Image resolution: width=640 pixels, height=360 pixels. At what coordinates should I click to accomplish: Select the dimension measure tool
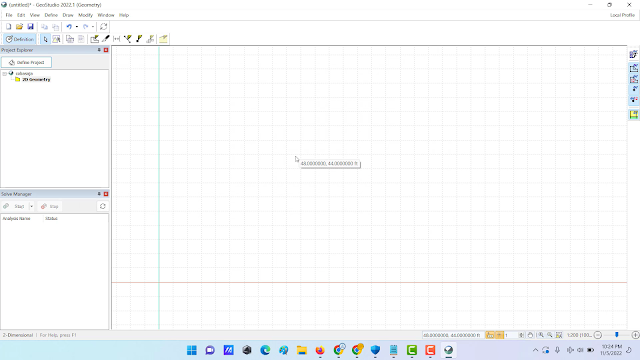coord(117,39)
